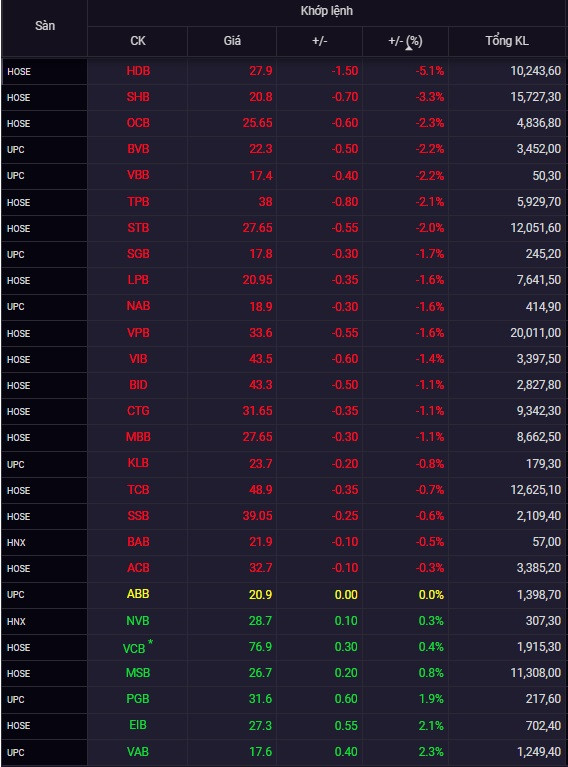Select MSB total volume 11,308,00
Viewport: 568px width, 767px height.
pyautogui.click(x=536, y=673)
